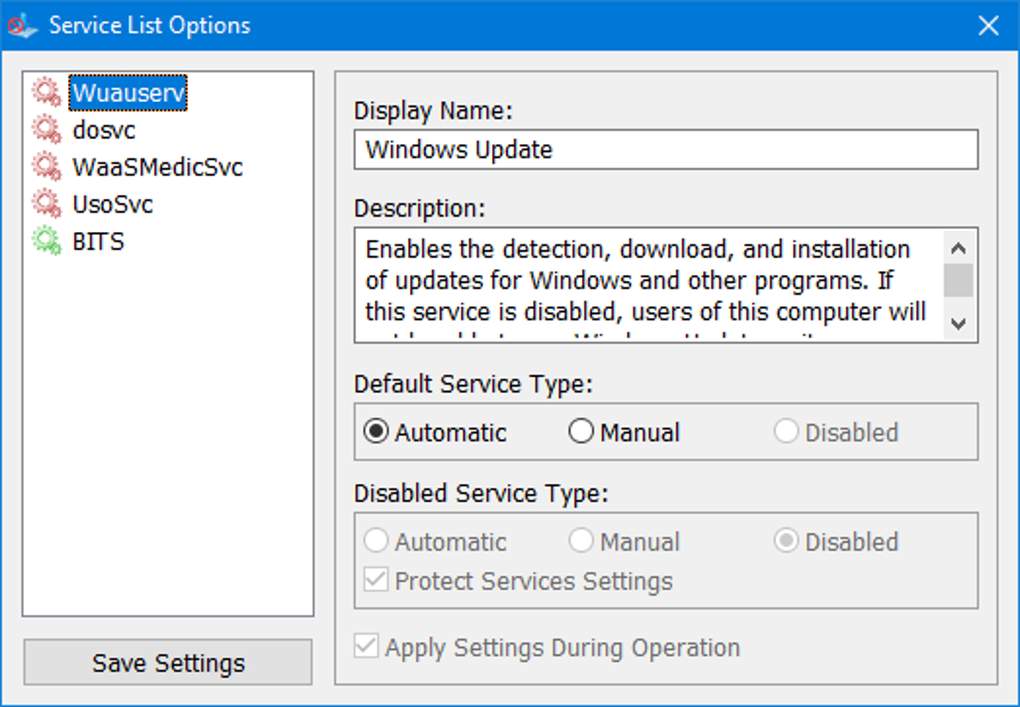
Task: Select the dosvc service entry
Action: 104,130
